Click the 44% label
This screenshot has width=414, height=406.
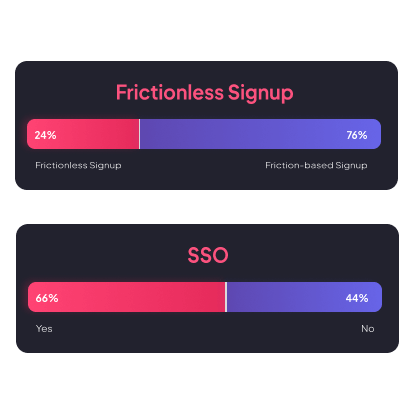pos(357,298)
